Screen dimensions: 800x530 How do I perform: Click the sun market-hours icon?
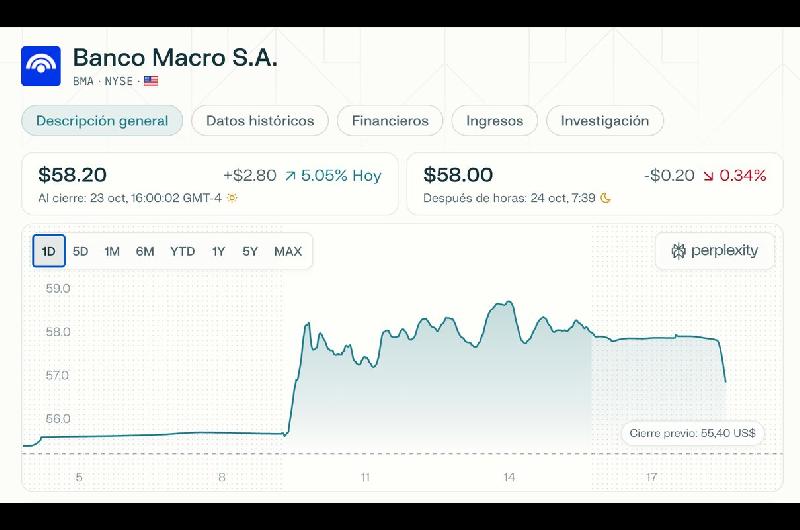233,198
